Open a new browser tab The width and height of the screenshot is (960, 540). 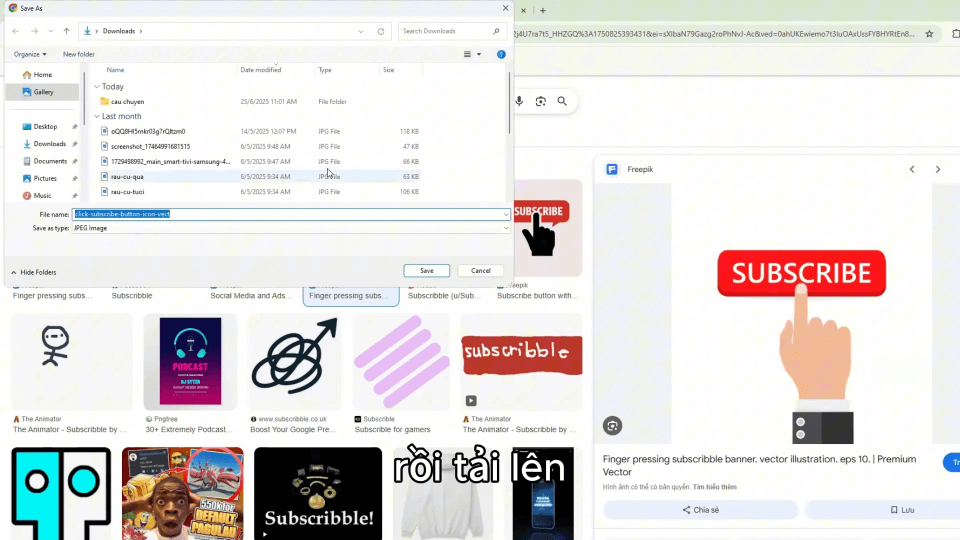click(x=543, y=10)
